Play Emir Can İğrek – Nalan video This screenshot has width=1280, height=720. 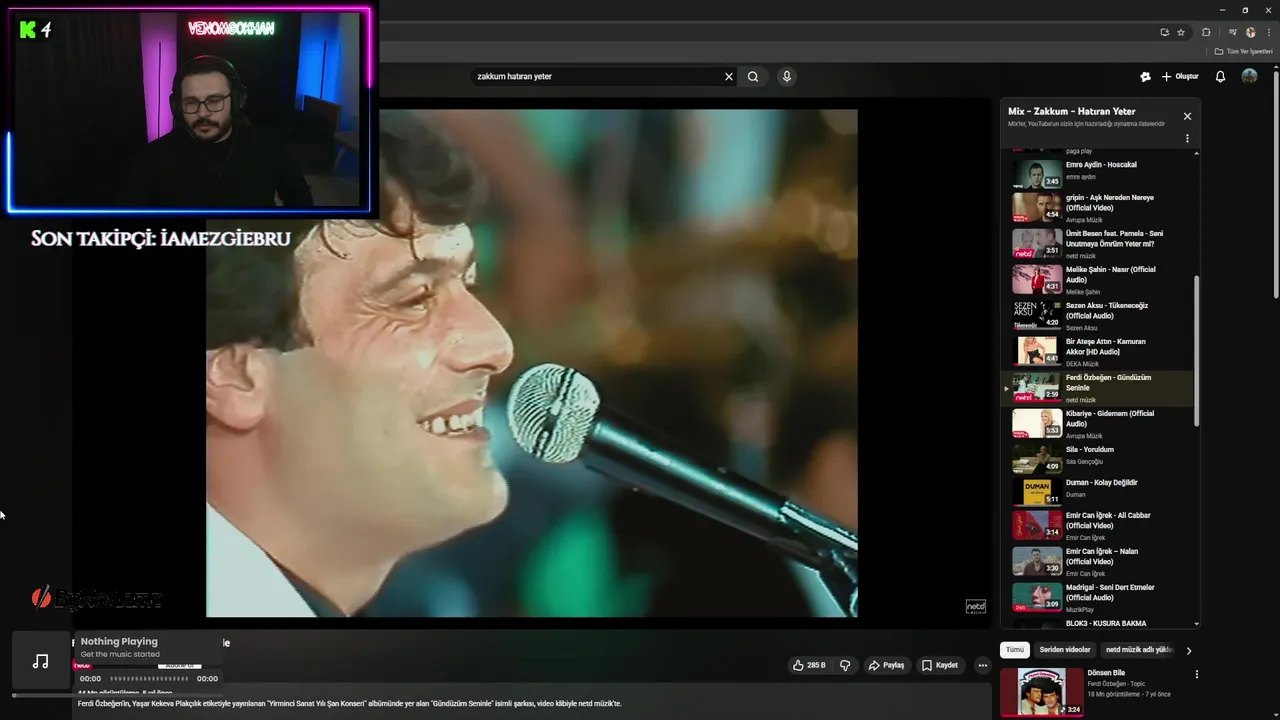pyautogui.click(x=1099, y=562)
